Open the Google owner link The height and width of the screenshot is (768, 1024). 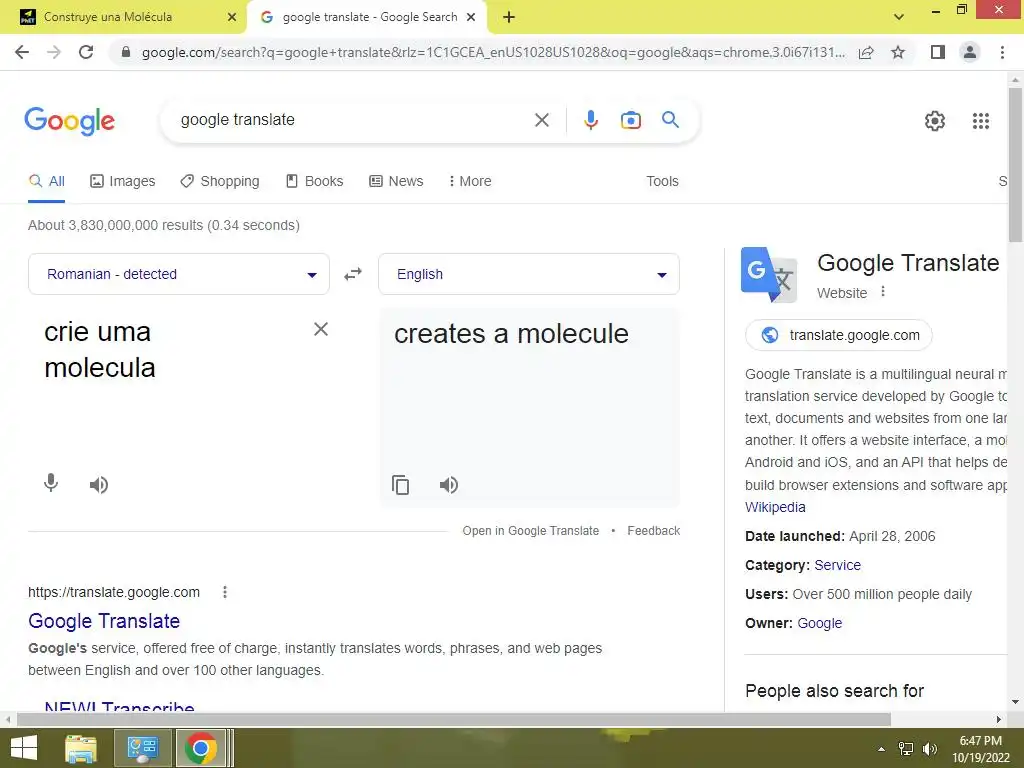(x=820, y=623)
